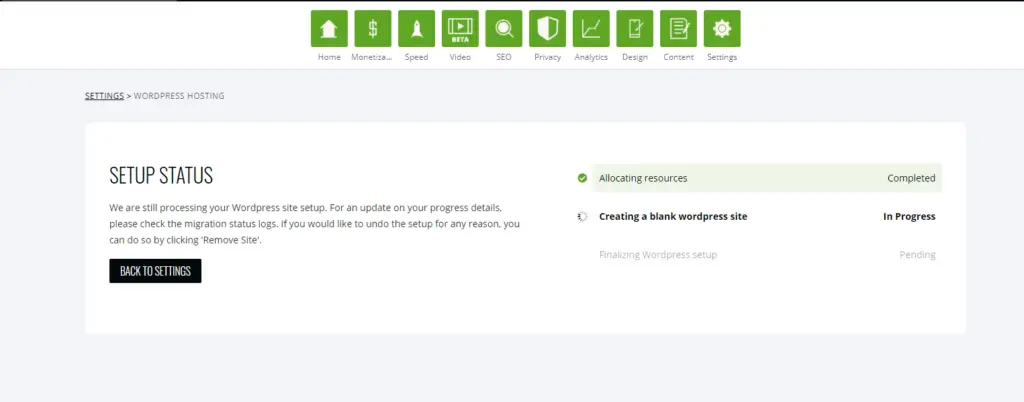Click the Content label text
Image resolution: width=1024 pixels, height=402 pixels.
point(679,57)
